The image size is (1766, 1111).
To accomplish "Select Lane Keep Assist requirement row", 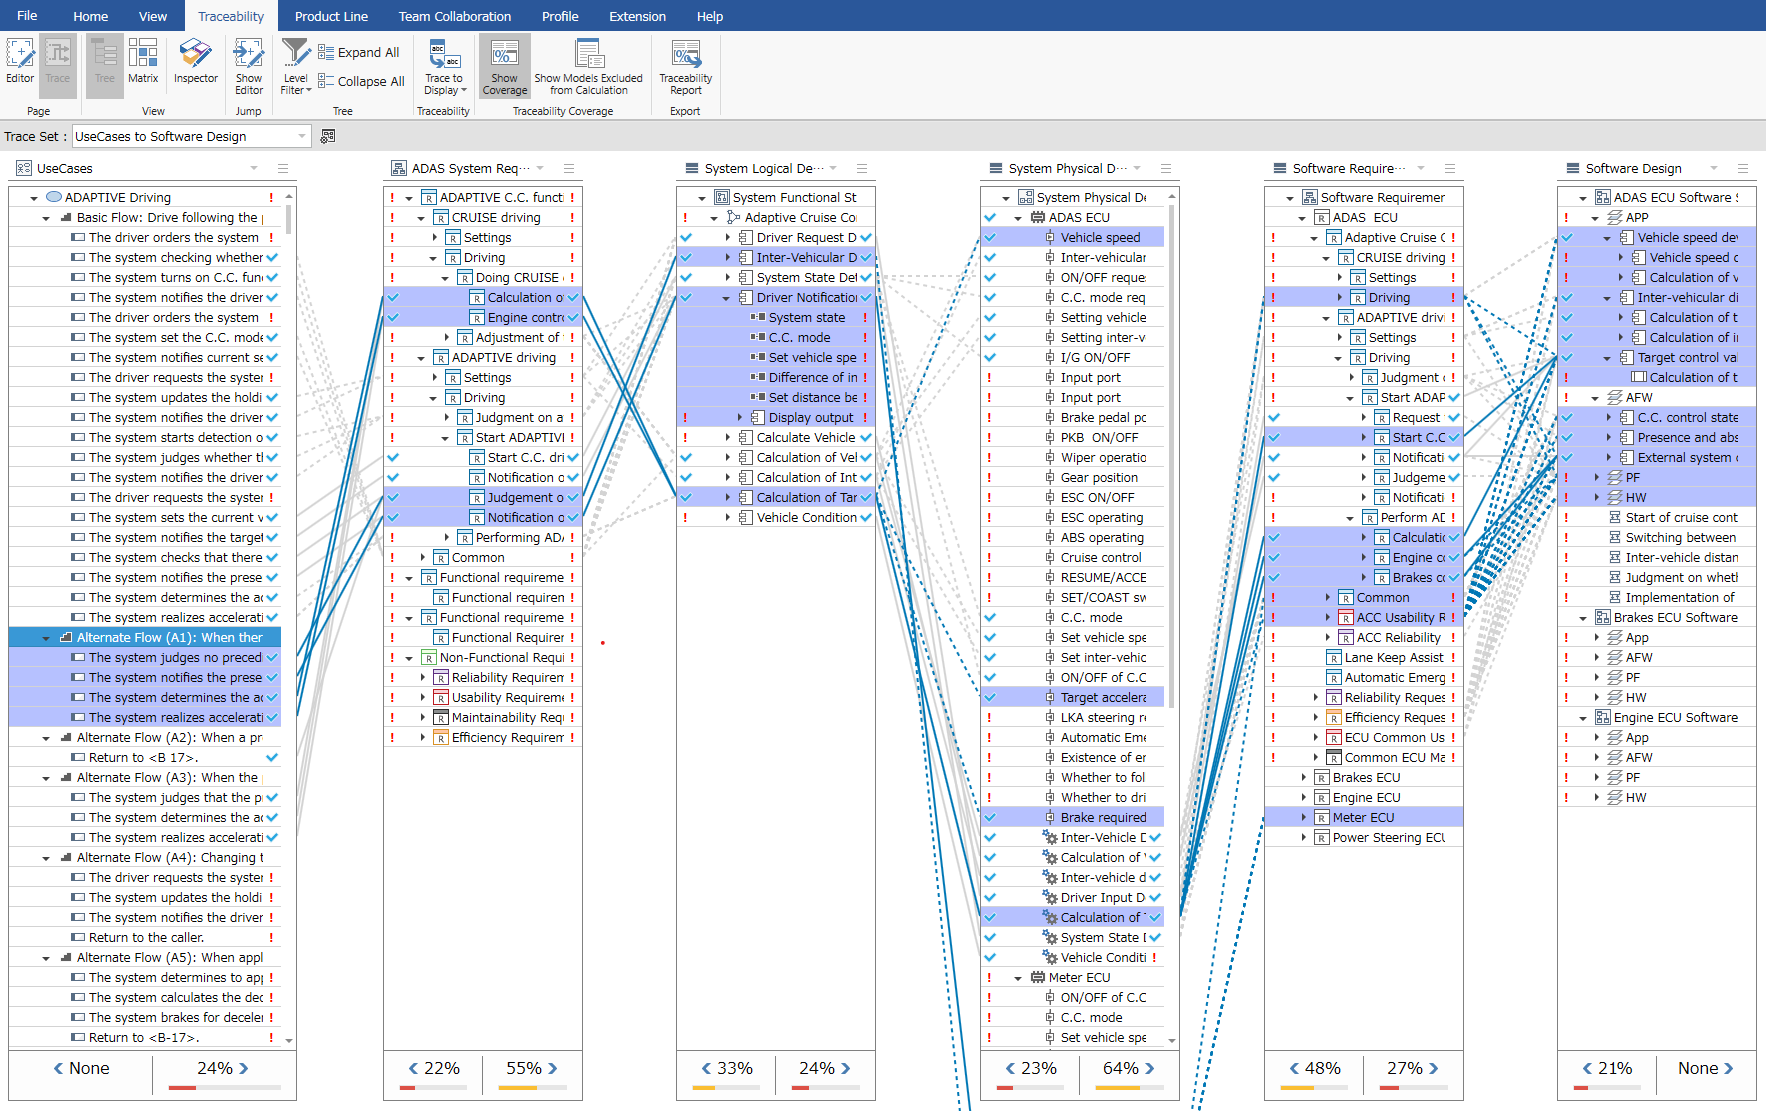I will (x=1364, y=657).
